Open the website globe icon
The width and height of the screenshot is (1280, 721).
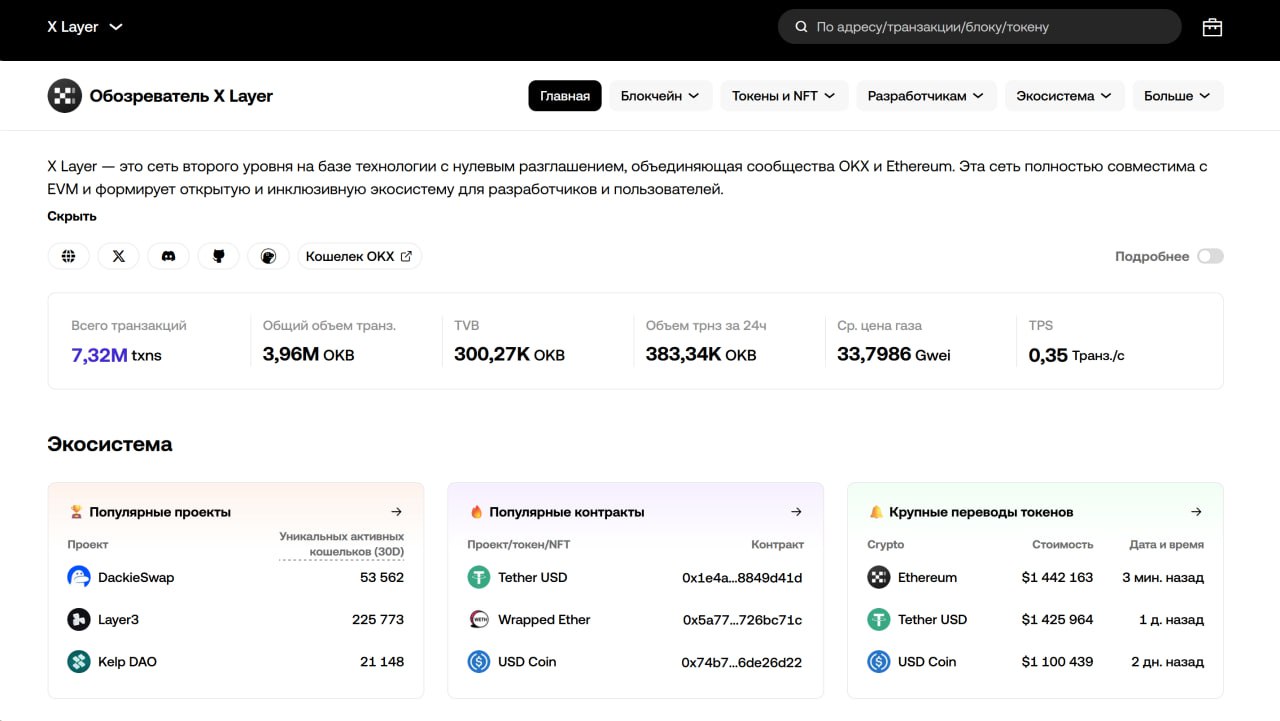click(x=69, y=256)
